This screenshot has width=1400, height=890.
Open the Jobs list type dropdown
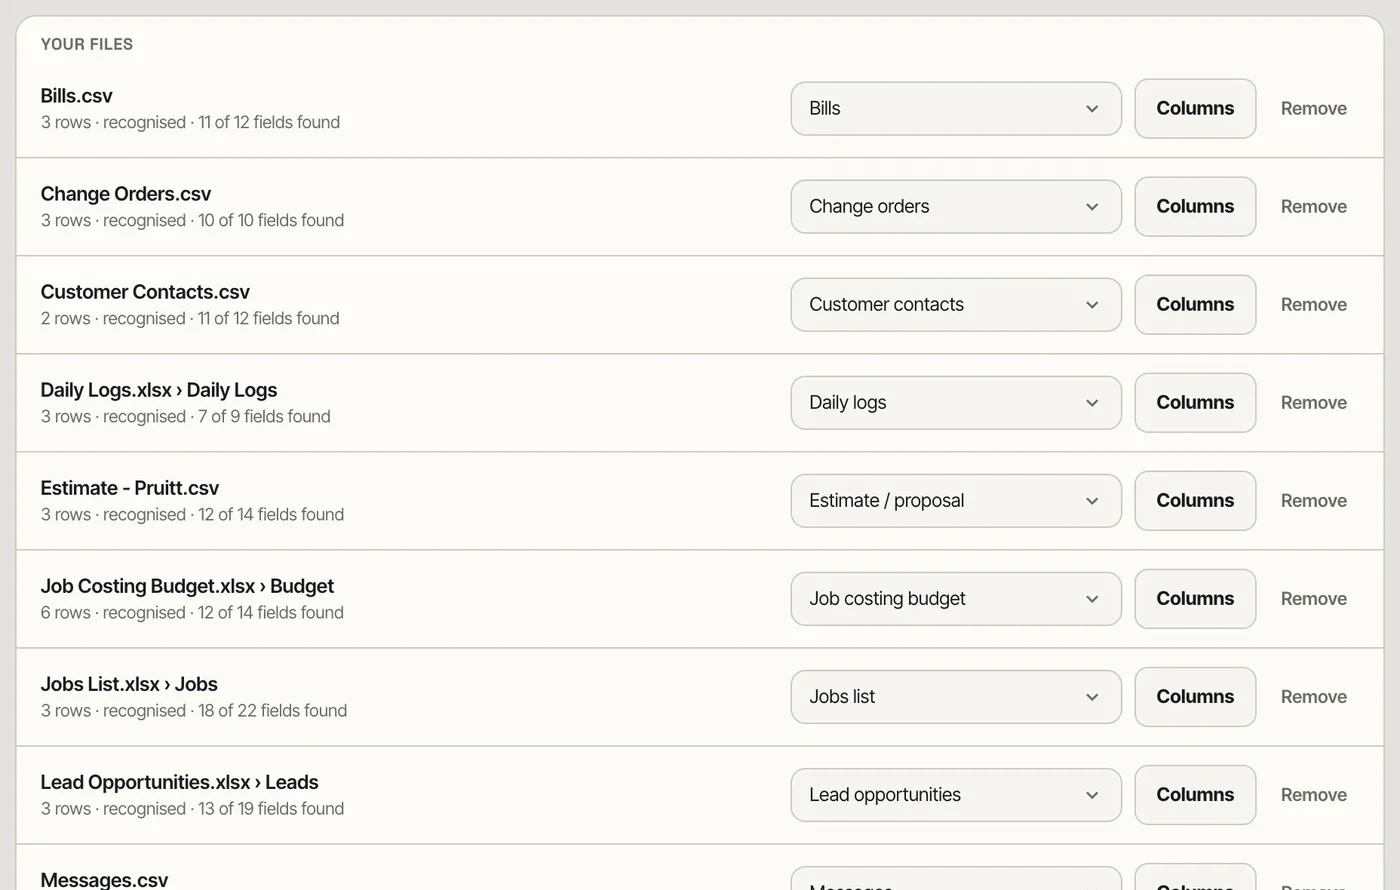(956, 696)
